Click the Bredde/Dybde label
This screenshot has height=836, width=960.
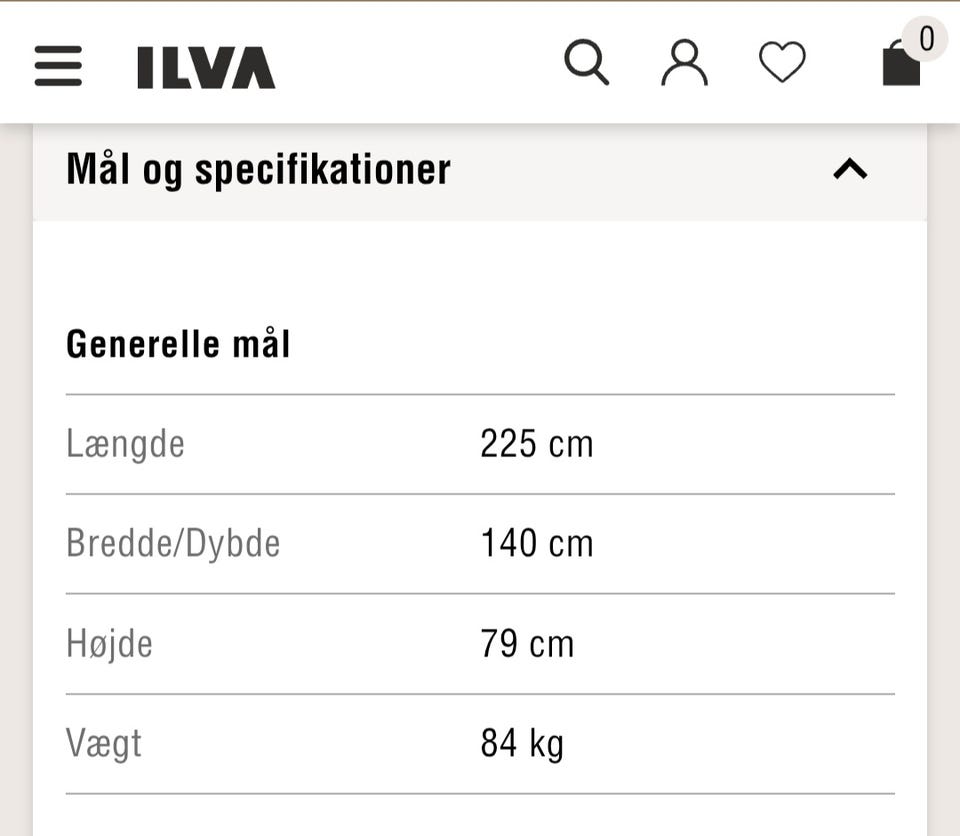(173, 544)
